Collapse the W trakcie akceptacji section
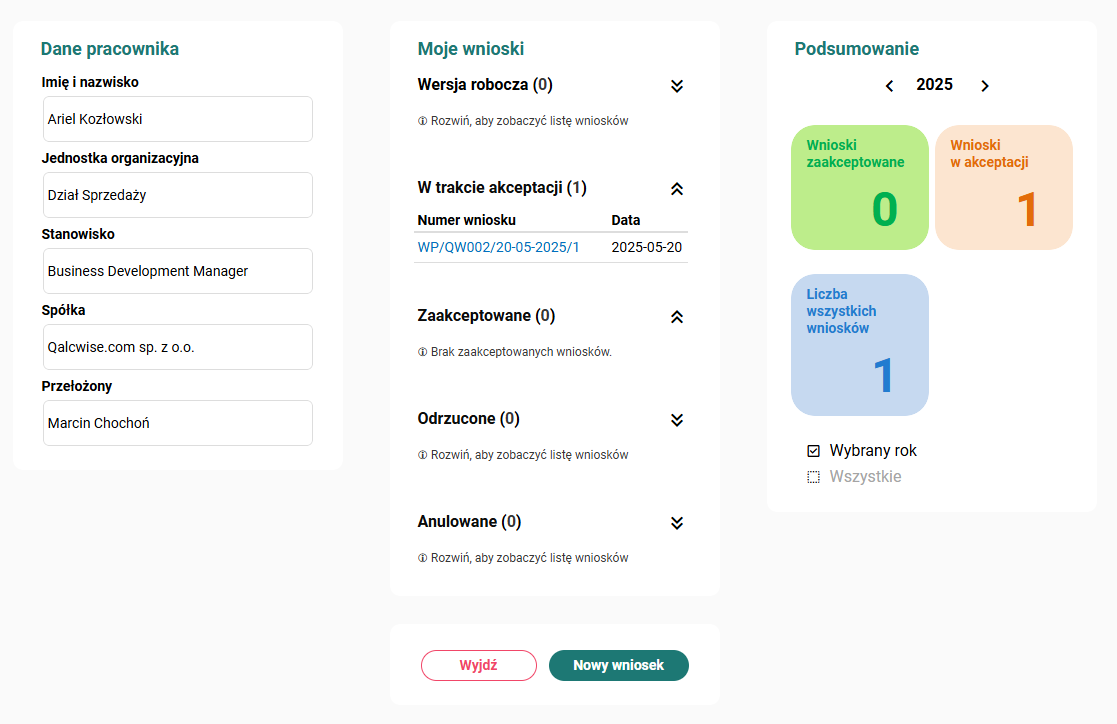This screenshot has width=1117, height=724. coord(677,188)
